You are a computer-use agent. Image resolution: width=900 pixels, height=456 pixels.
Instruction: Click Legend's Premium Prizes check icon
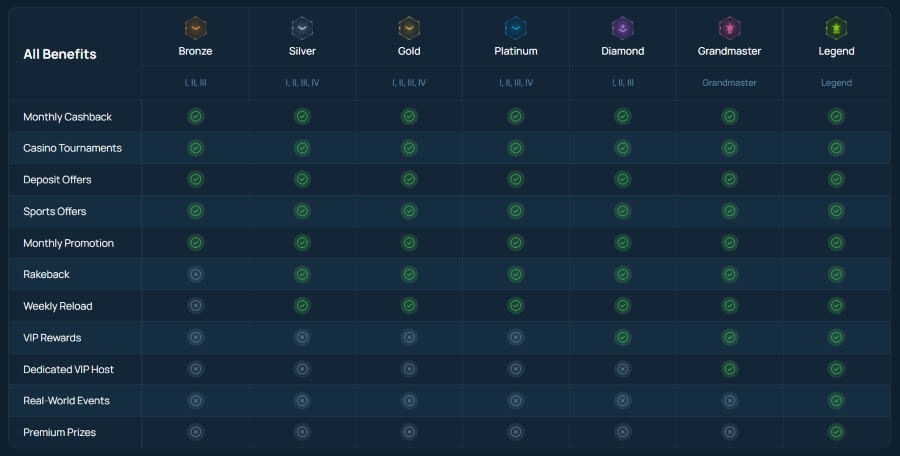[836, 432]
